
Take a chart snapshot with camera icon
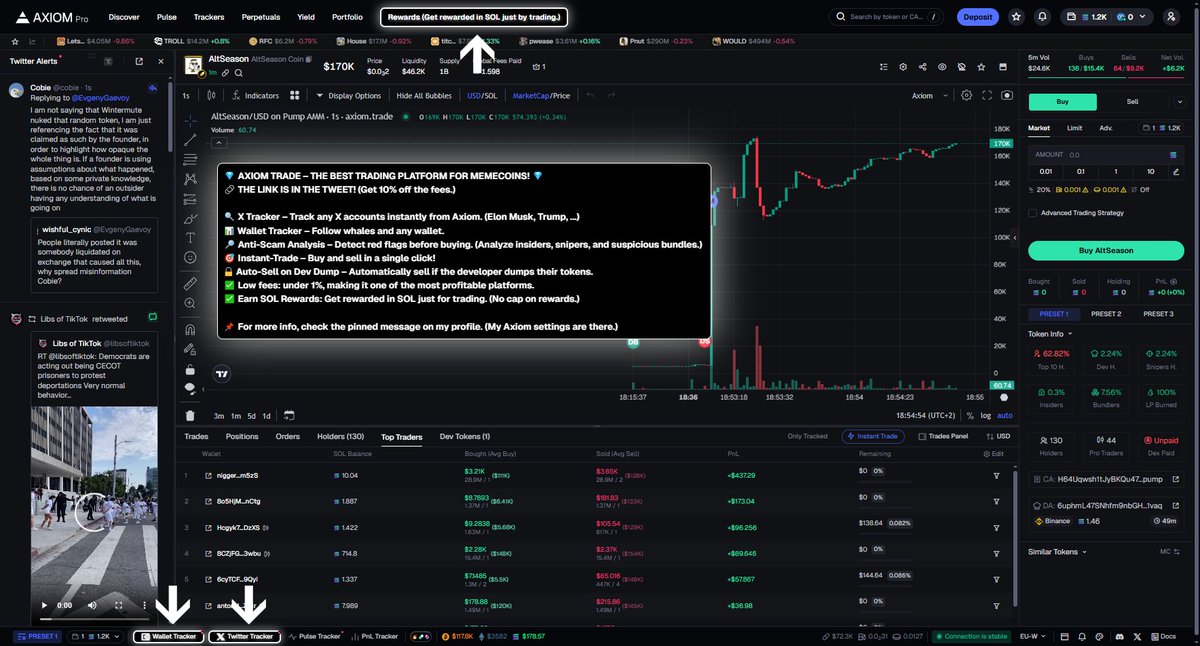click(x=1006, y=96)
